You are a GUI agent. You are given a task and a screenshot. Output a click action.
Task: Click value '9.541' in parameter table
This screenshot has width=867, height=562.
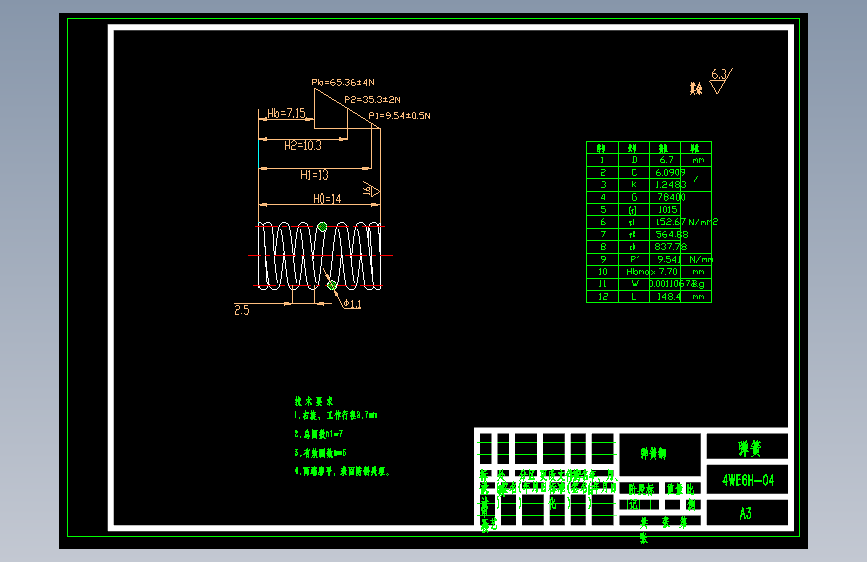click(x=669, y=259)
